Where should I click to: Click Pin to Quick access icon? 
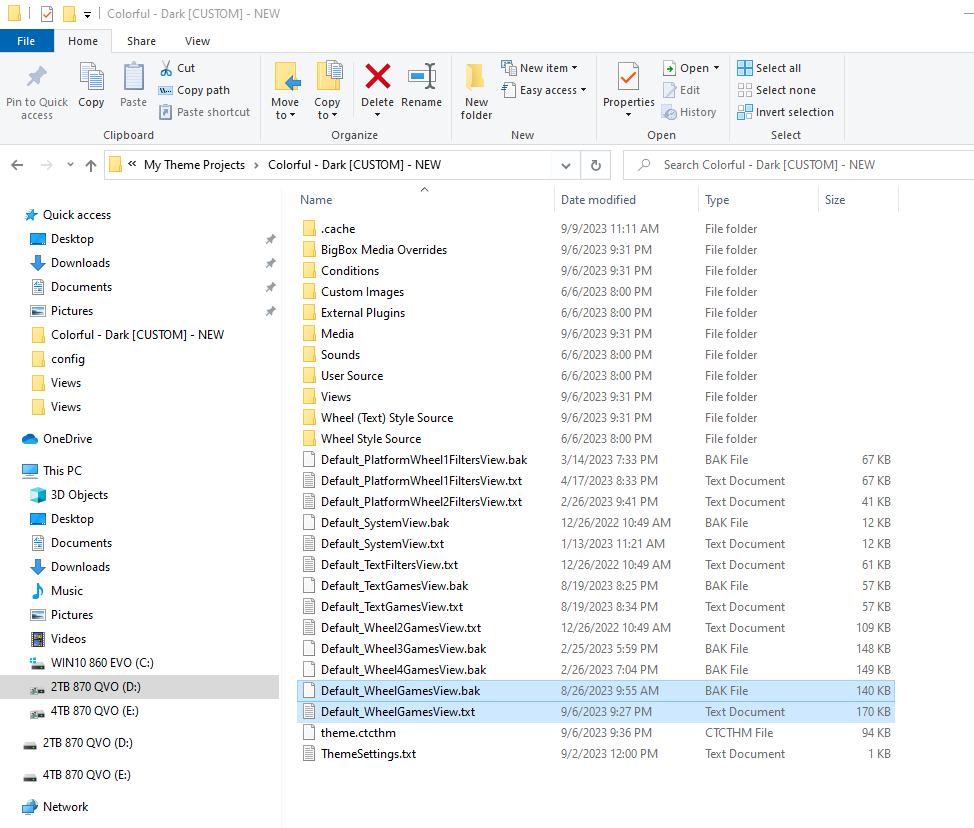tap(37, 77)
